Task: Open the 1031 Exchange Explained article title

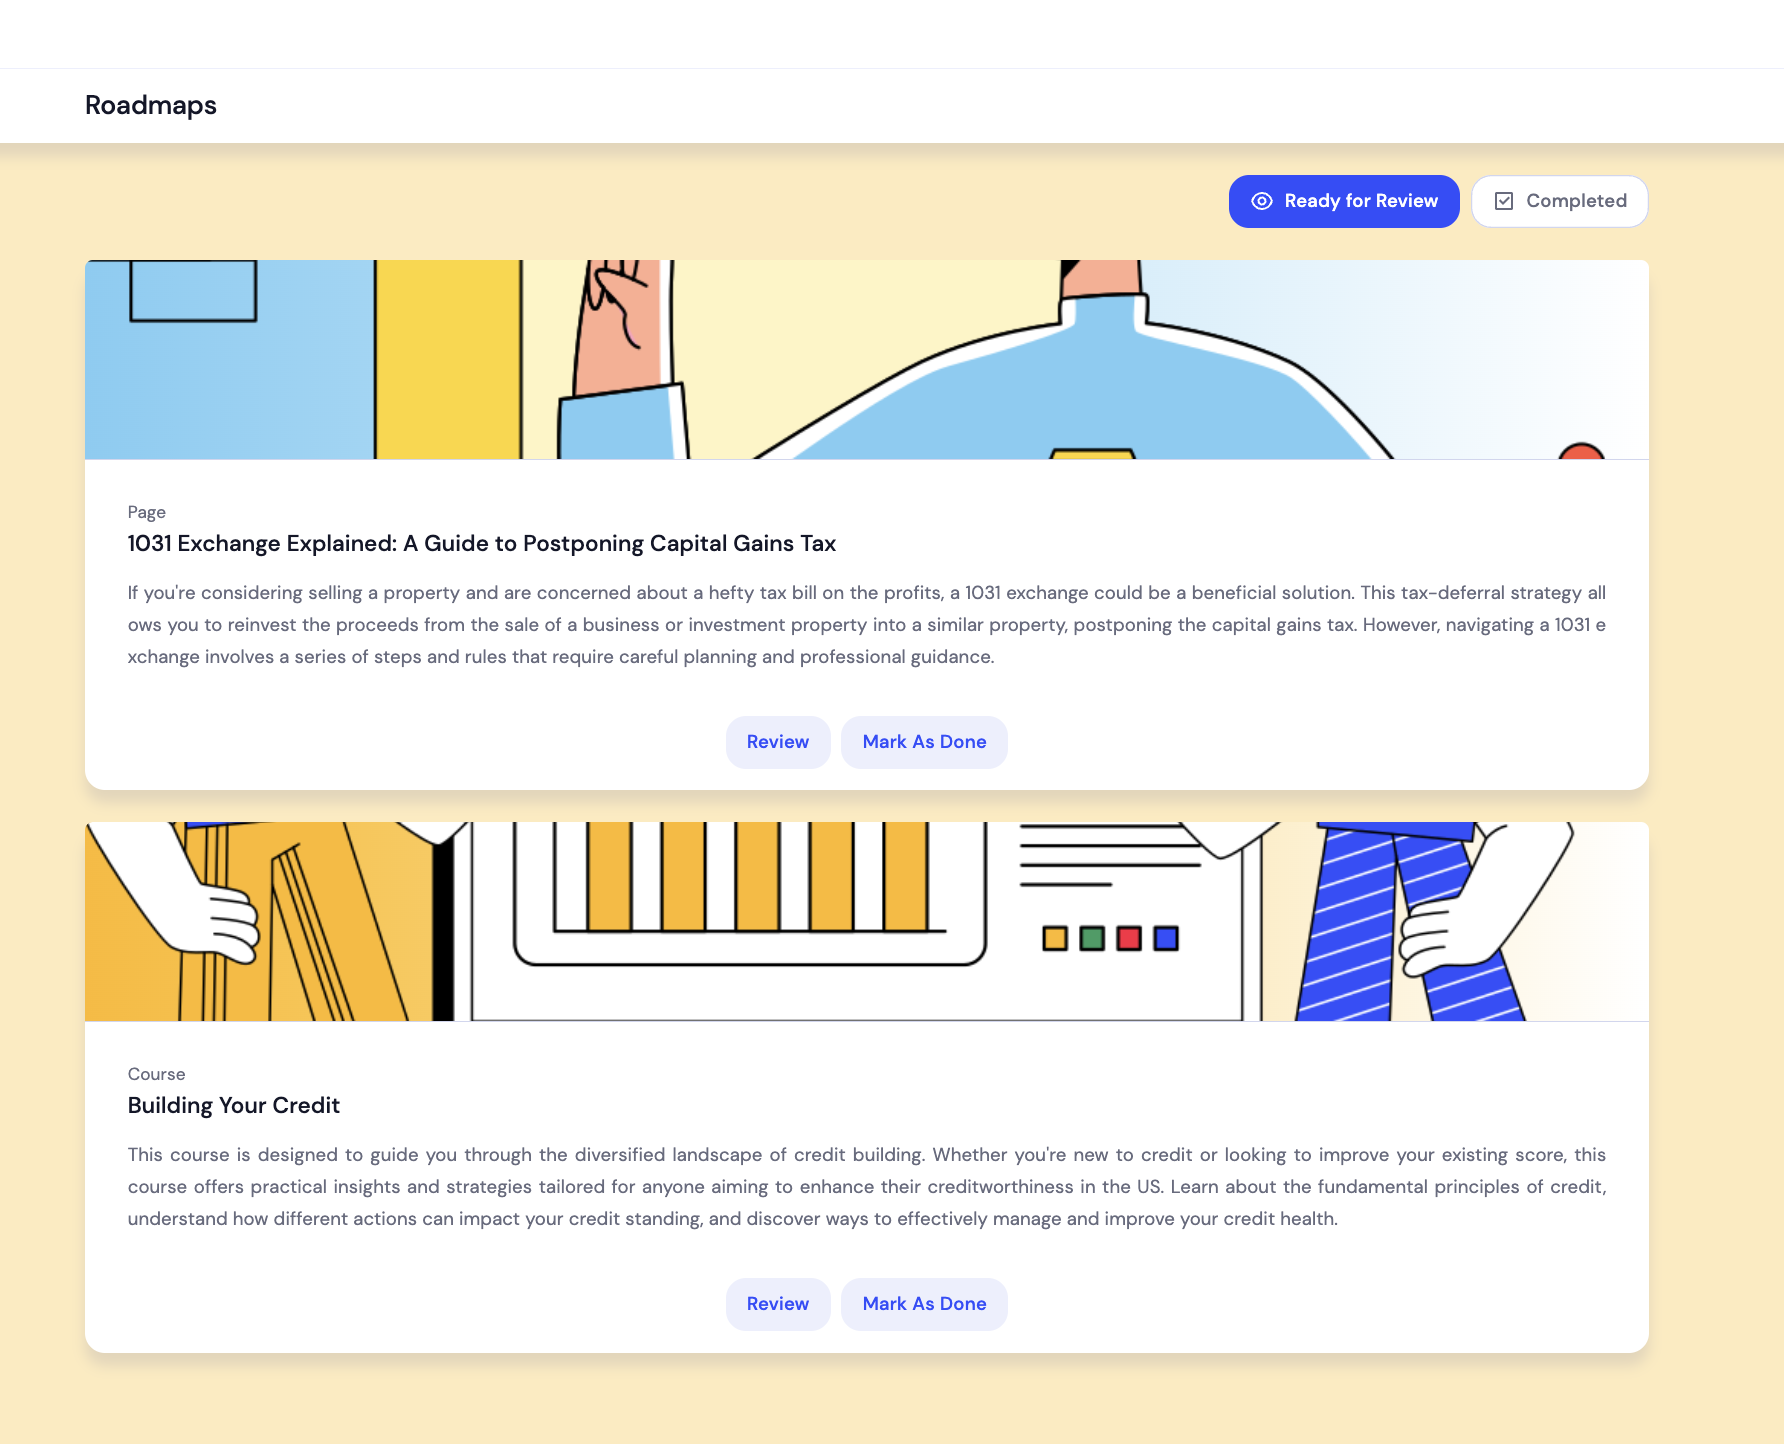Action: click(482, 543)
